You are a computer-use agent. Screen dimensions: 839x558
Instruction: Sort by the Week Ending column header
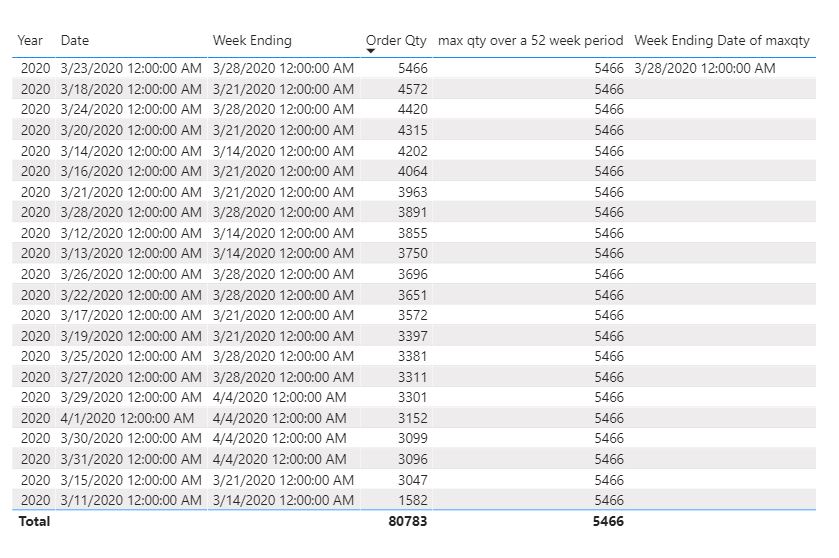252,41
